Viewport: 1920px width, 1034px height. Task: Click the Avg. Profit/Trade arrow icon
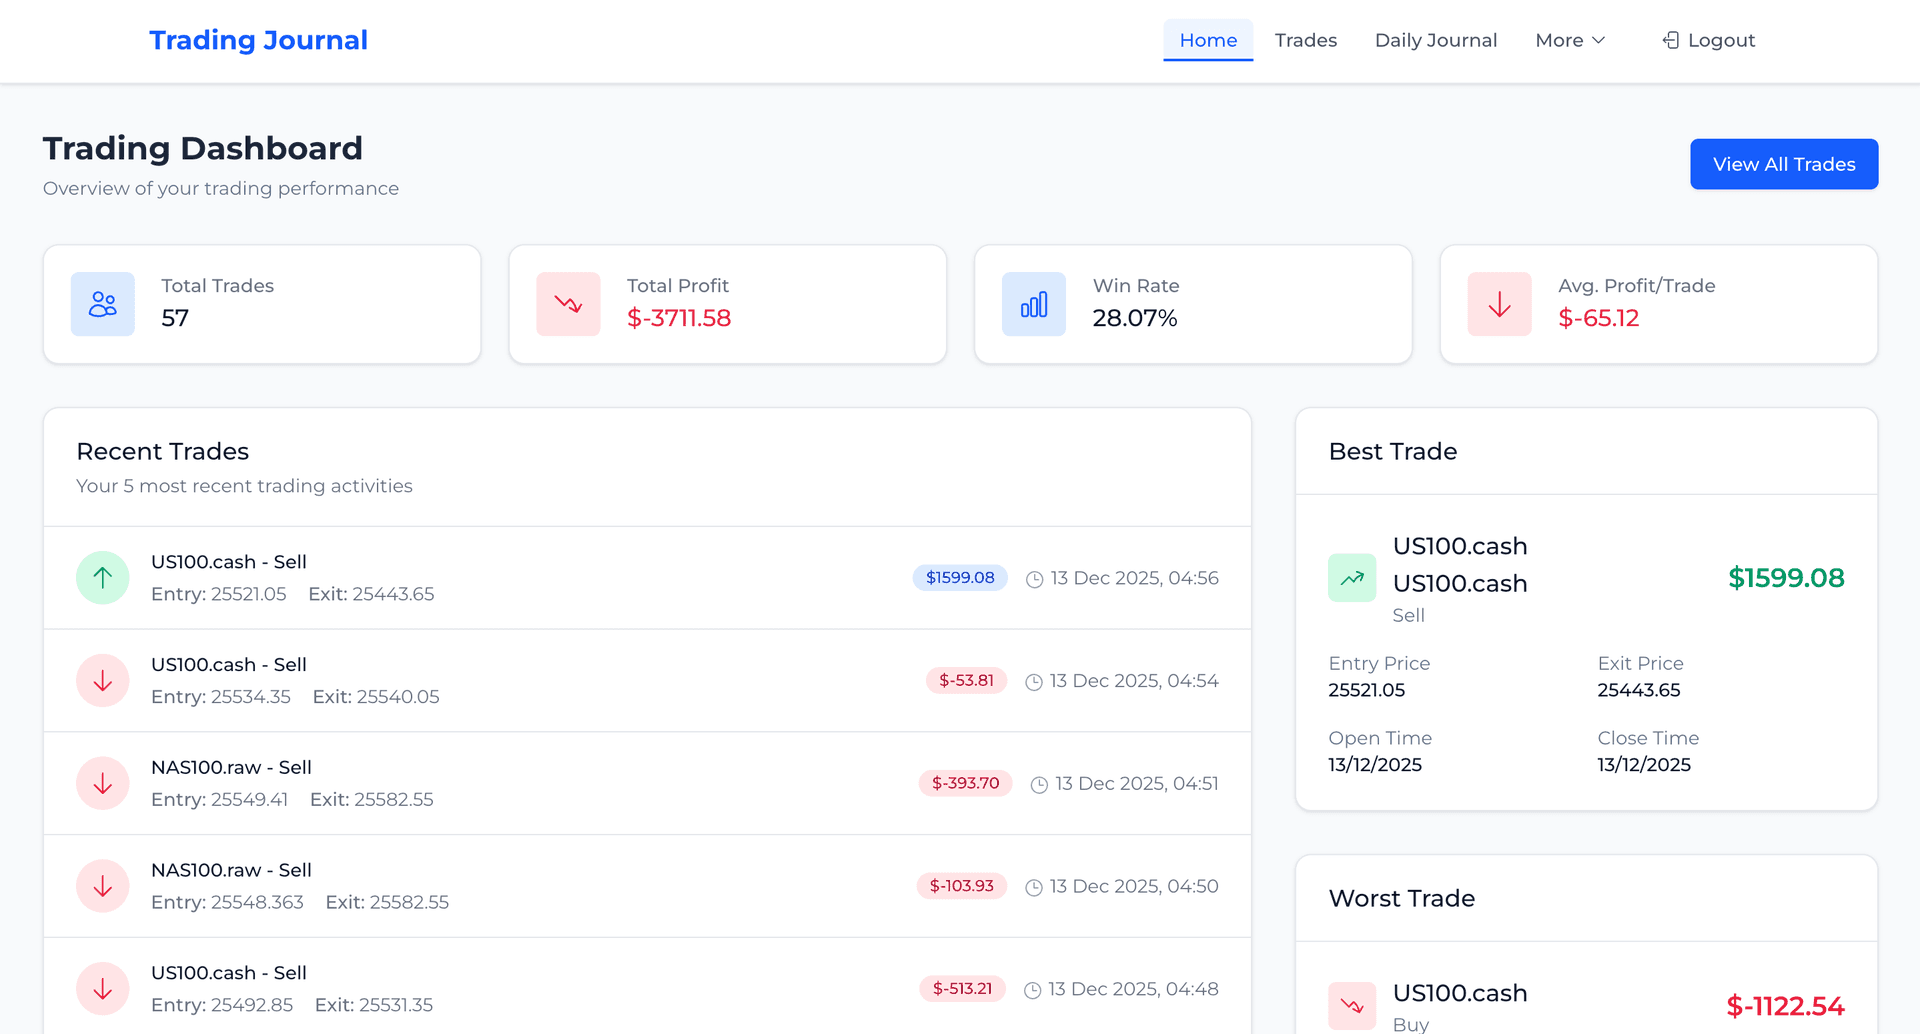point(1498,303)
